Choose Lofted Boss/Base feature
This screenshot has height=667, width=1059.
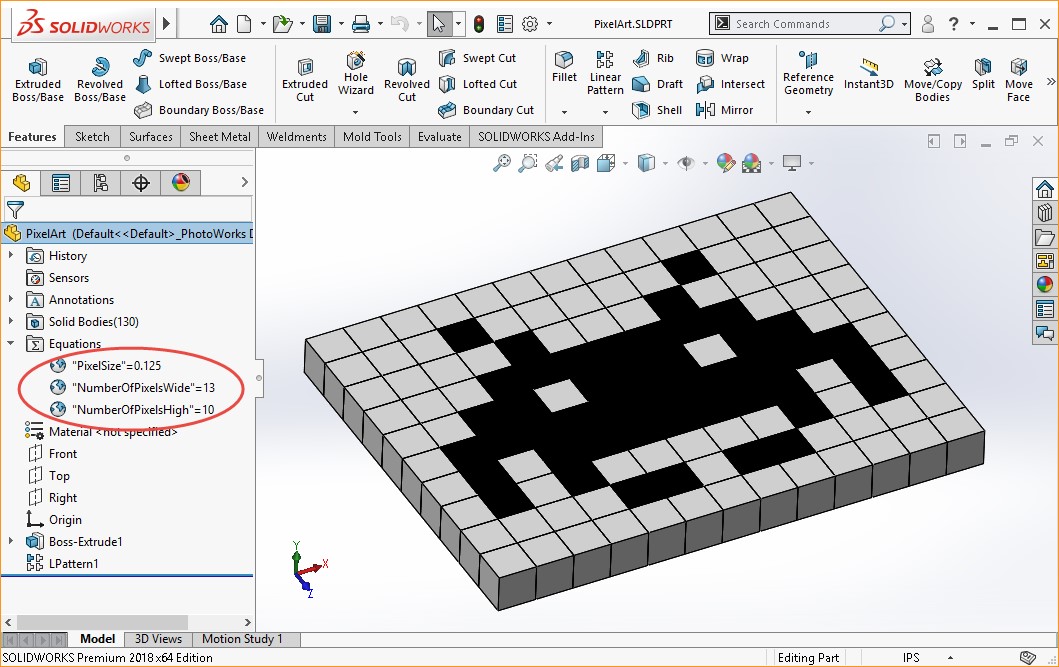pos(190,84)
